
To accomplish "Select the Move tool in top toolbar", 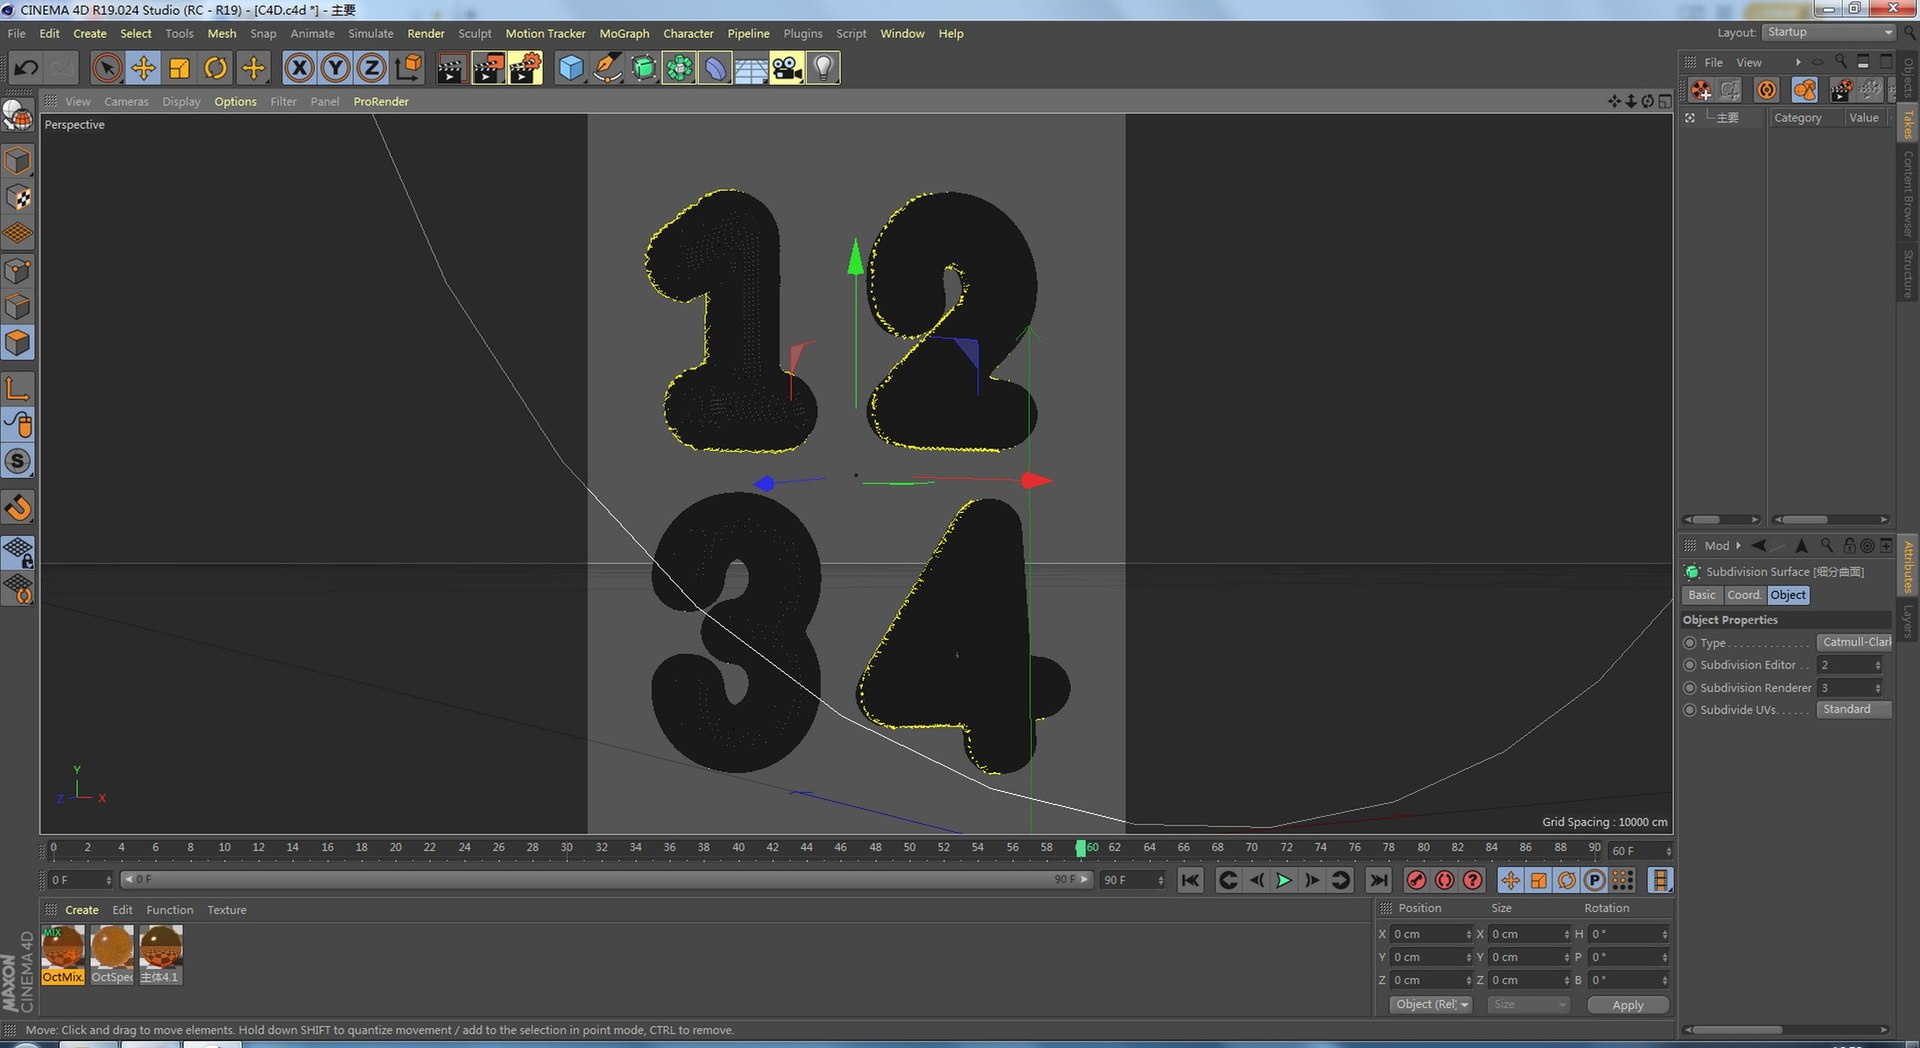I will point(143,68).
